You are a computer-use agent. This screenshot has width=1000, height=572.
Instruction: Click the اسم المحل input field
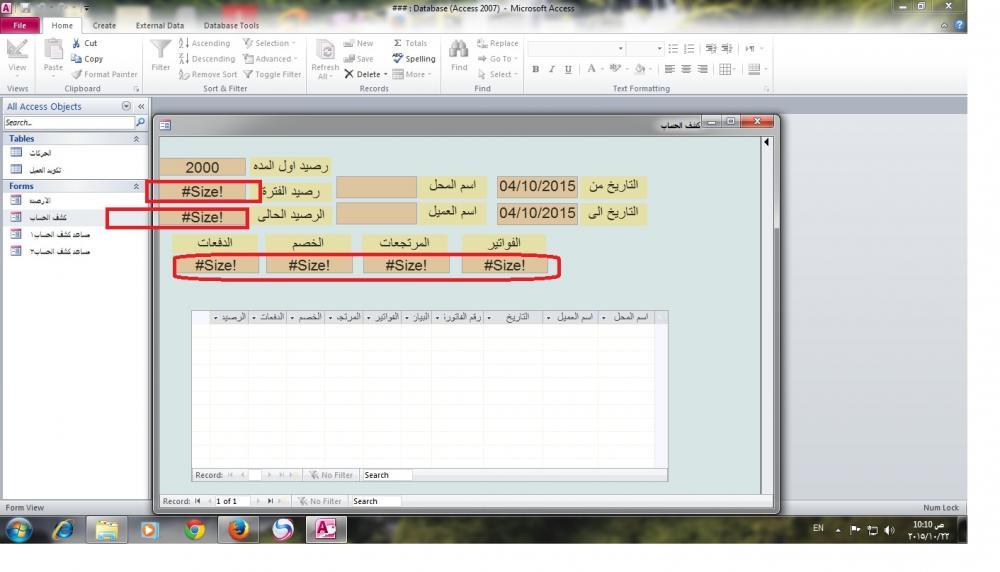pos(376,187)
